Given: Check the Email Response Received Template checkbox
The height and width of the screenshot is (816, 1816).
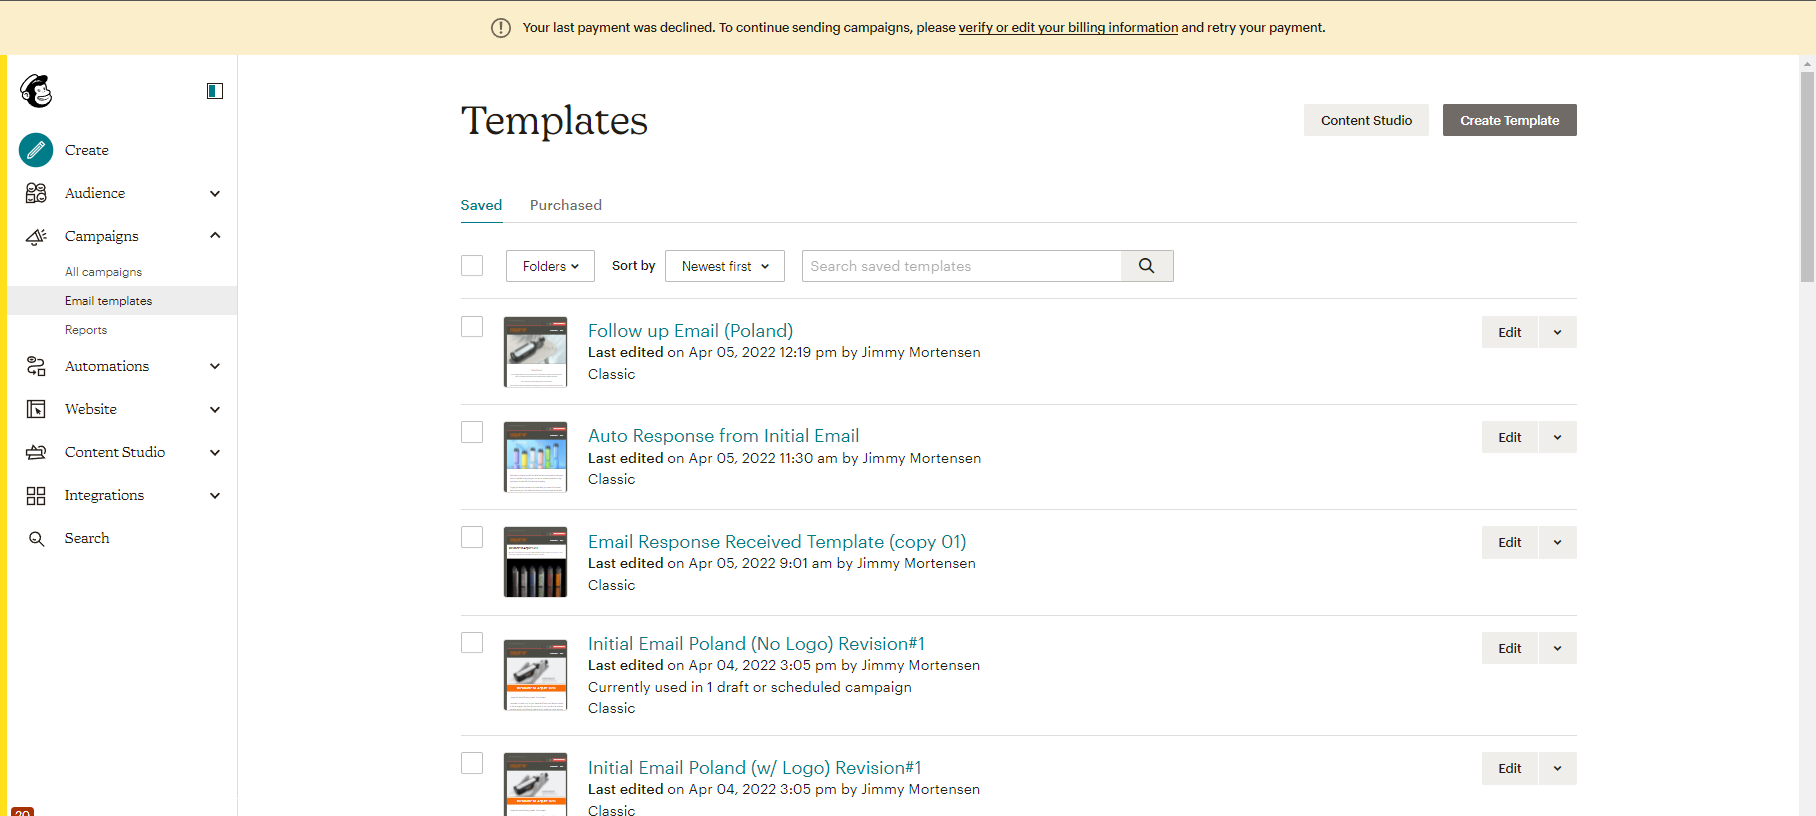Looking at the screenshot, I should point(472,537).
